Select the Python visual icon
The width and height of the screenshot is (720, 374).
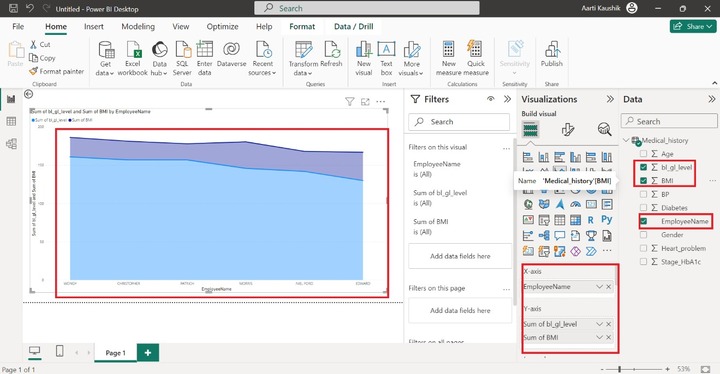click(607, 220)
